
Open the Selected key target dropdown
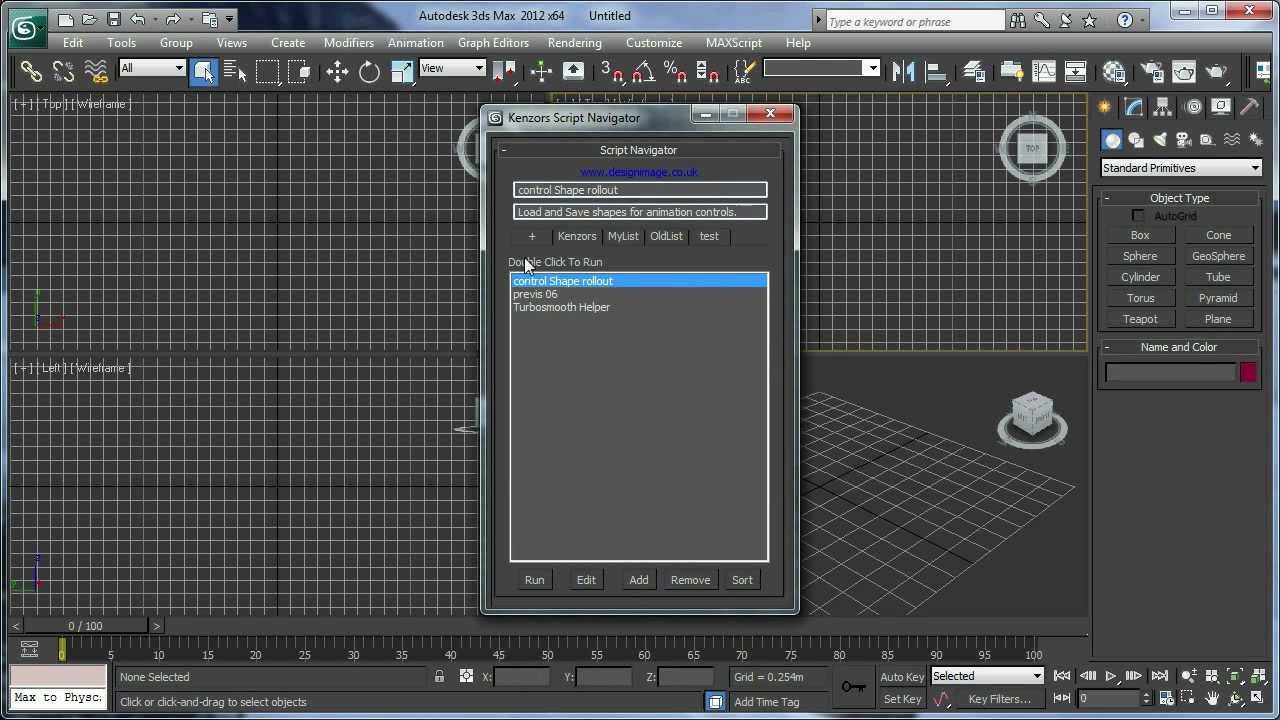point(987,676)
